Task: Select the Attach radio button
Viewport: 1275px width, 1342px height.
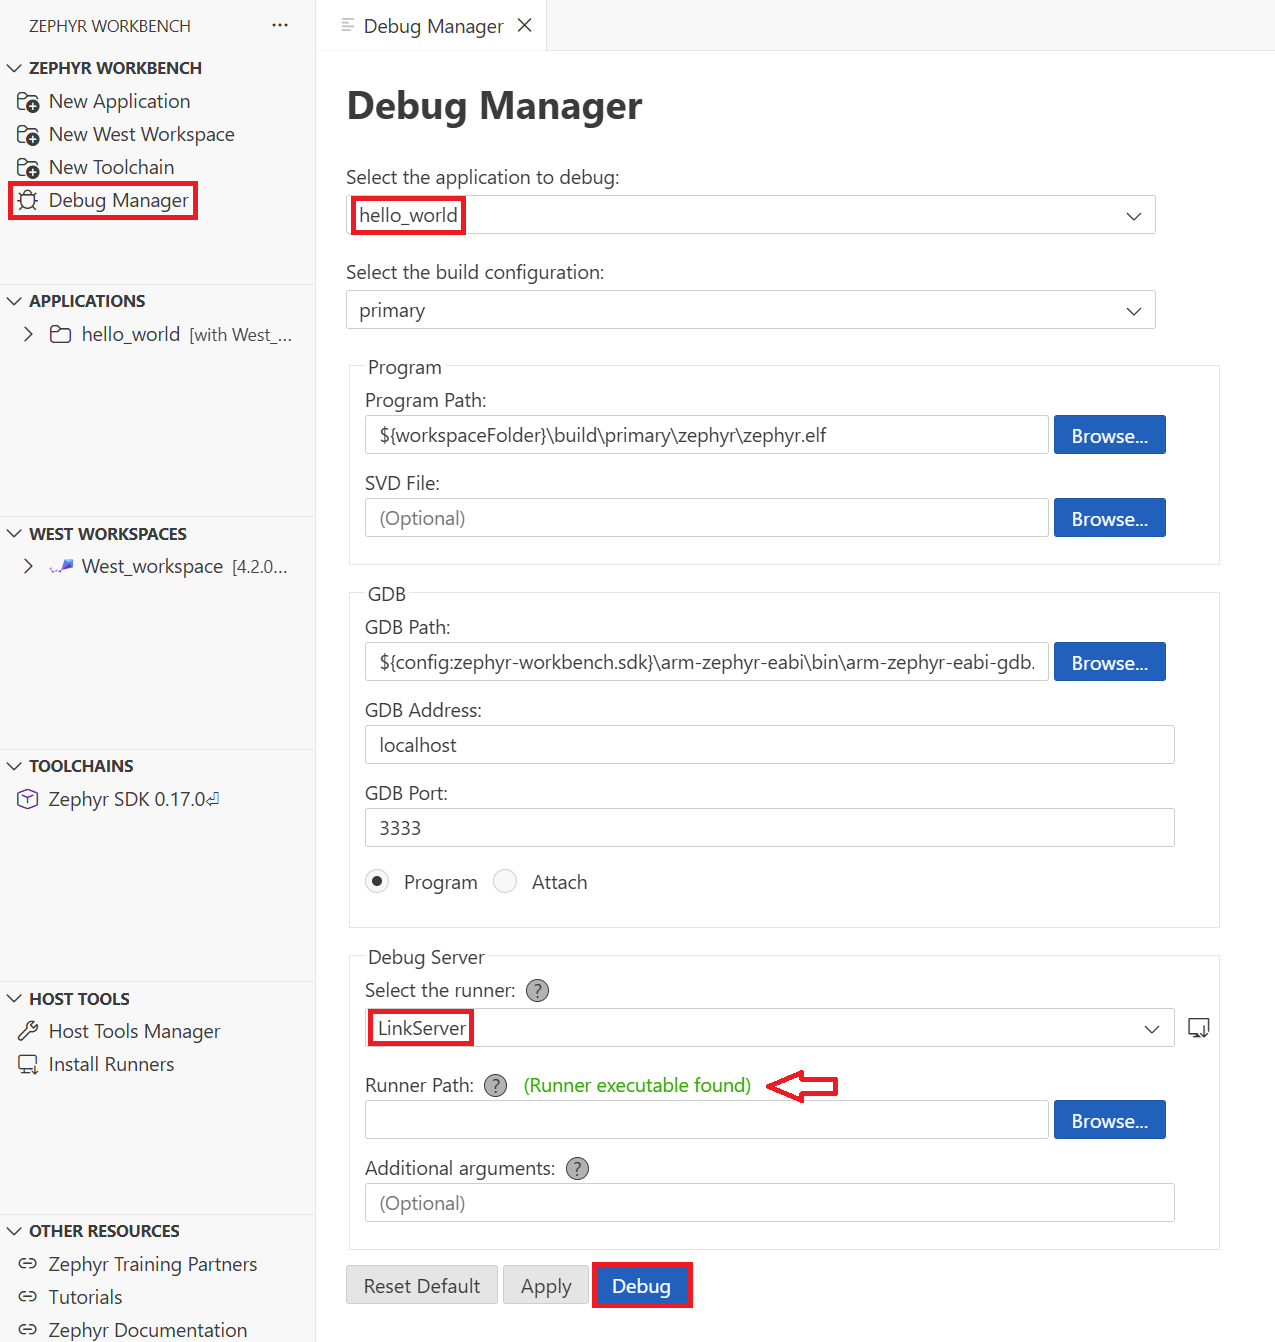Action: [505, 881]
